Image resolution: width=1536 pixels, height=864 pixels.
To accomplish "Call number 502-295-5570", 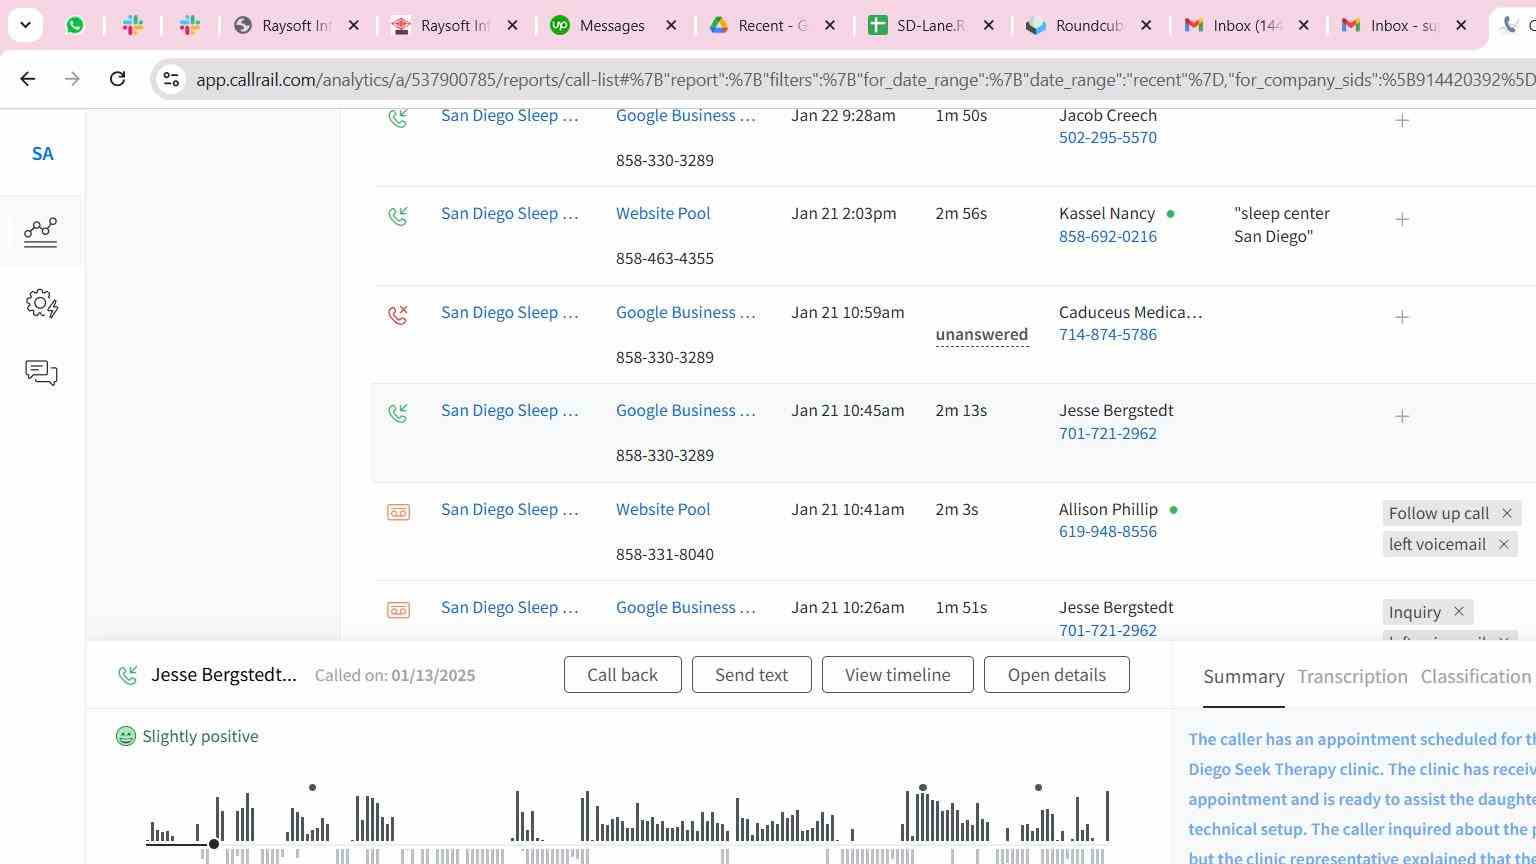I will pyautogui.click(x=1108, y=137).
